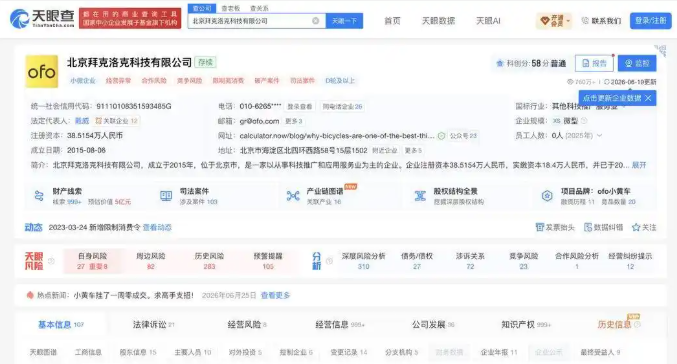The height and width of the screenshot is (364, 677).
Task: Open the 首页 nav item
Action: pyautogui.click(x=392, y=21)
